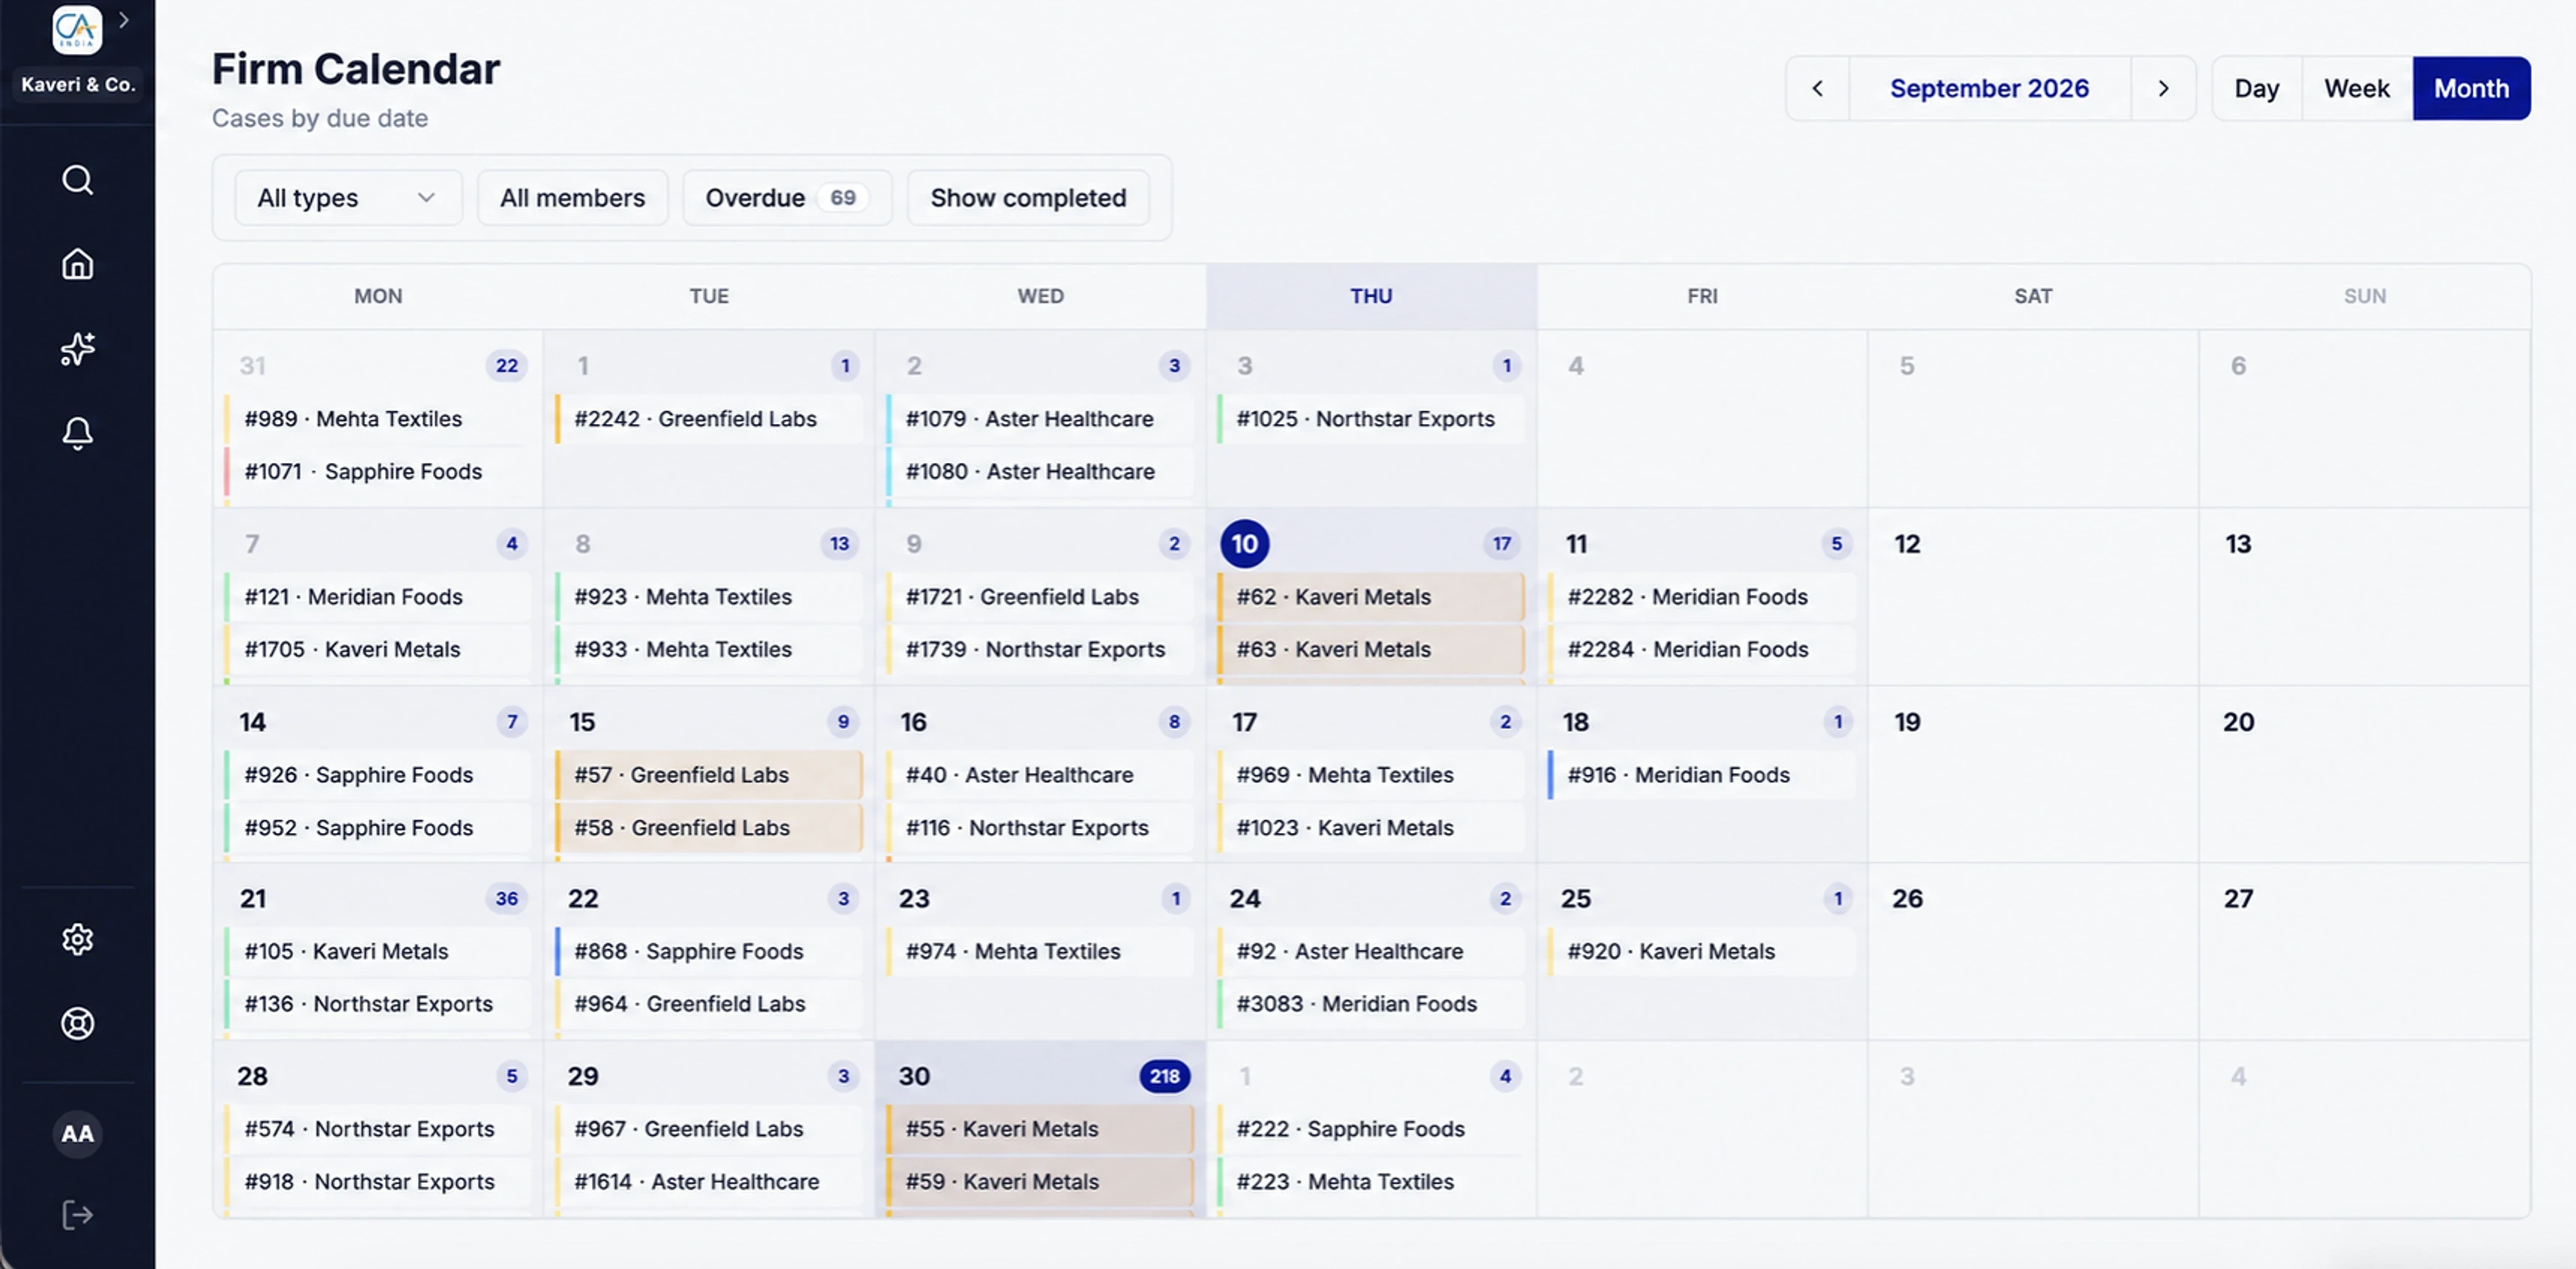The image size is (2576, 1269).
Task: Open the notifications bell
Action: coord(77,433)
